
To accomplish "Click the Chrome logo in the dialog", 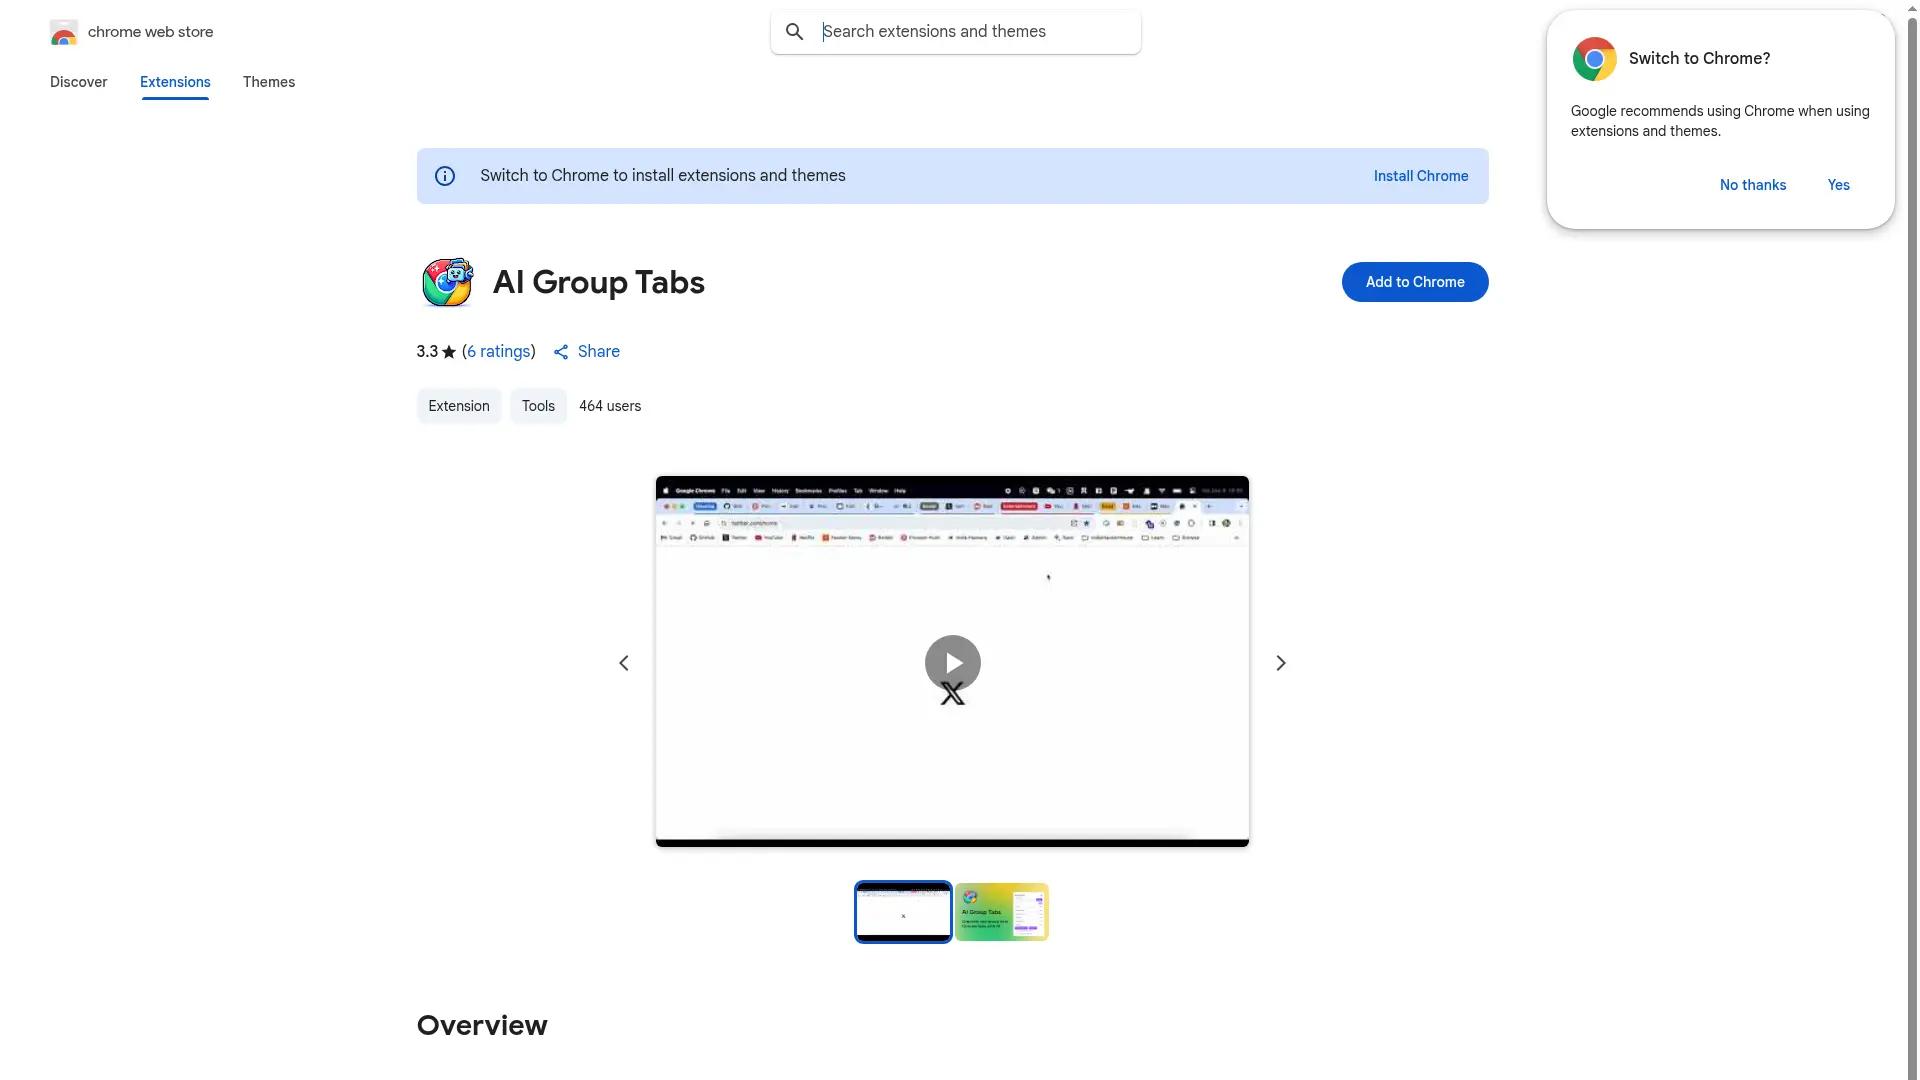I will 1594,58.
